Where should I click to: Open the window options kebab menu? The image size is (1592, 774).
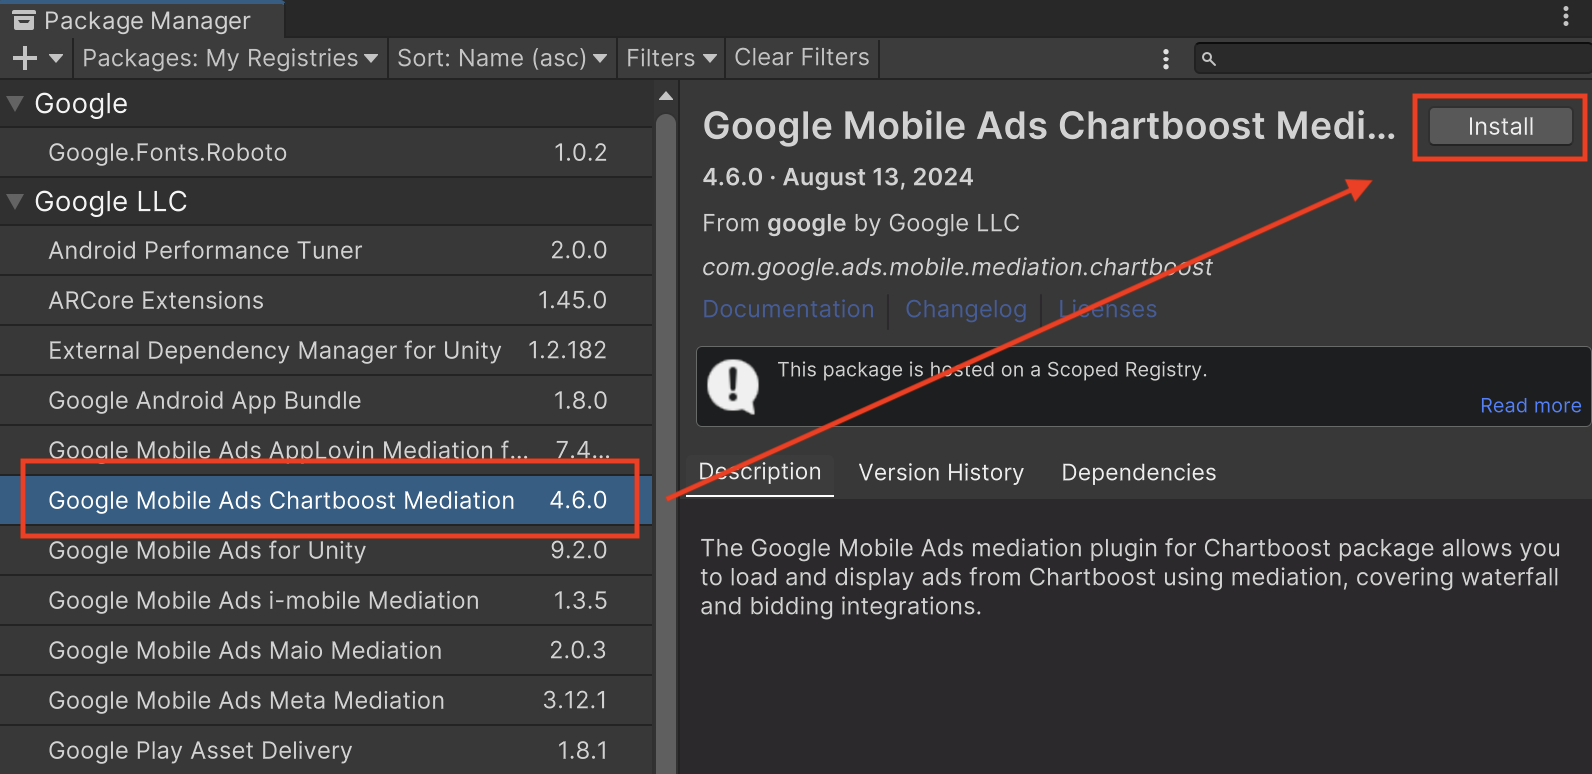(1566, 16)
